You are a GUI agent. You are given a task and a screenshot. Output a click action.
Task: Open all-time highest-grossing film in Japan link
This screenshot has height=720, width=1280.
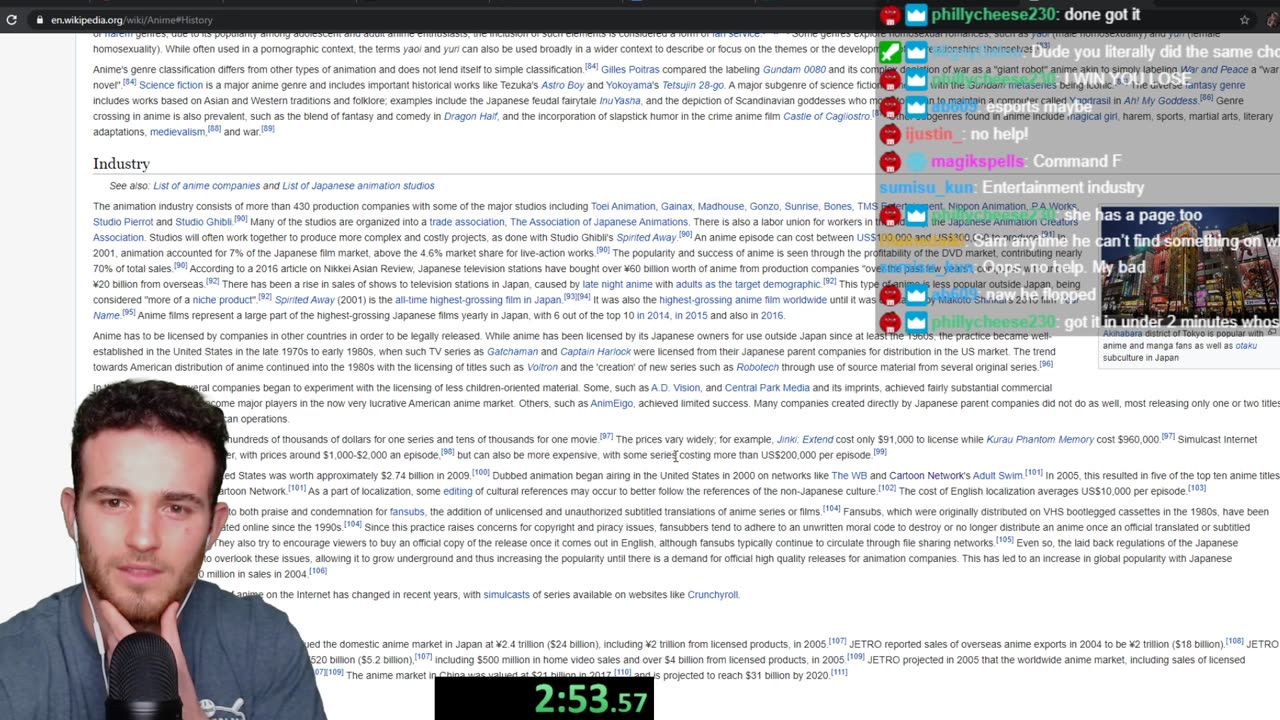(x=478, y=300)
